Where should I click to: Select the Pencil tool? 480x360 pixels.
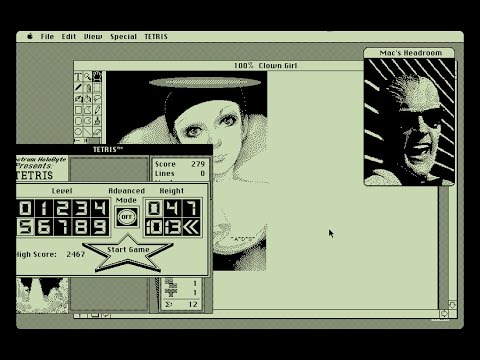(x=97, y=110)
